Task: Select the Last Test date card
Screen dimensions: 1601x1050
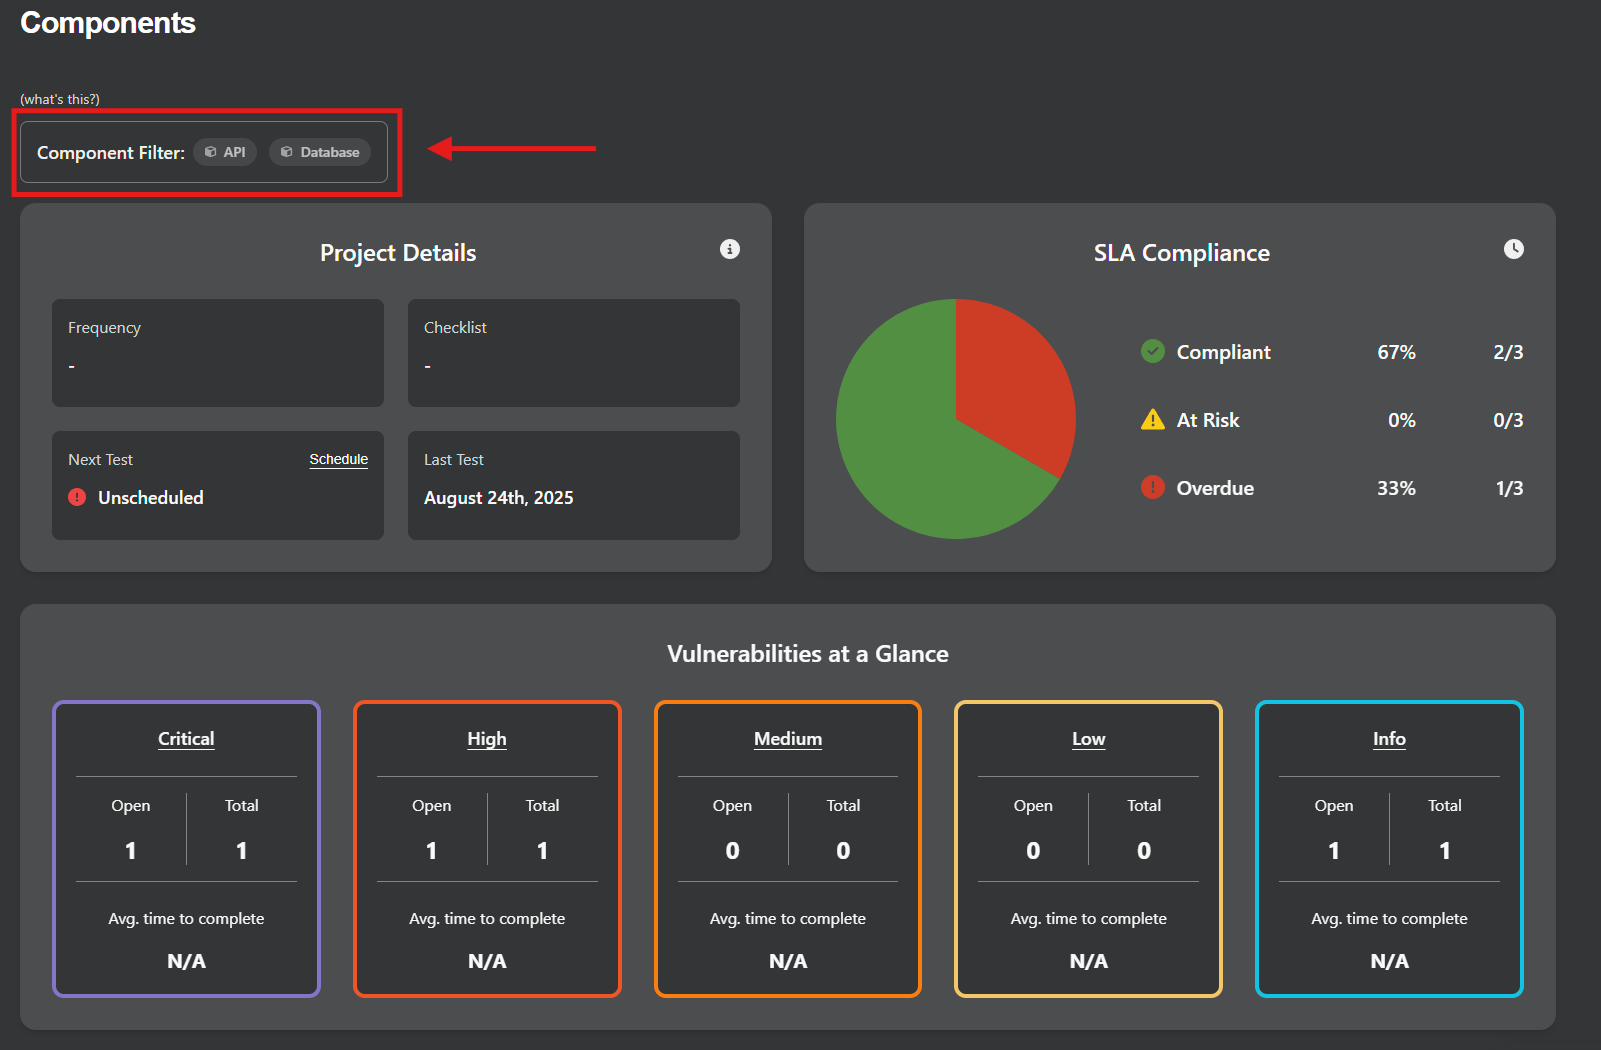Action: point(573,485)
